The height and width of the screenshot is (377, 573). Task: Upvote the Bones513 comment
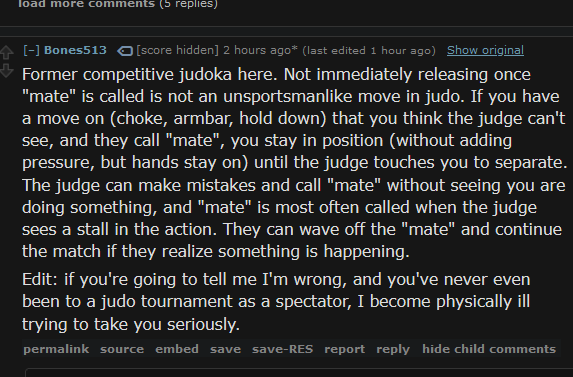pos(7,52)
